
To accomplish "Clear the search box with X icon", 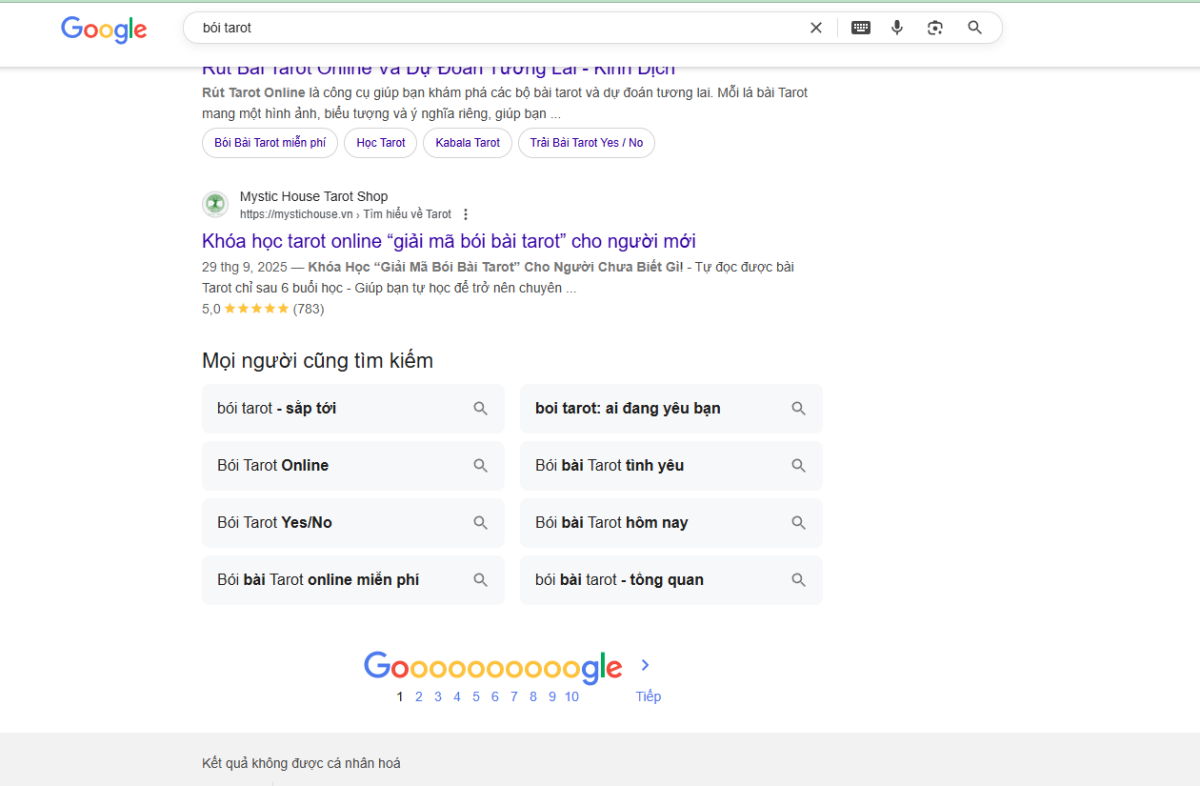I will pyautogui.click(x=816, y=28).
